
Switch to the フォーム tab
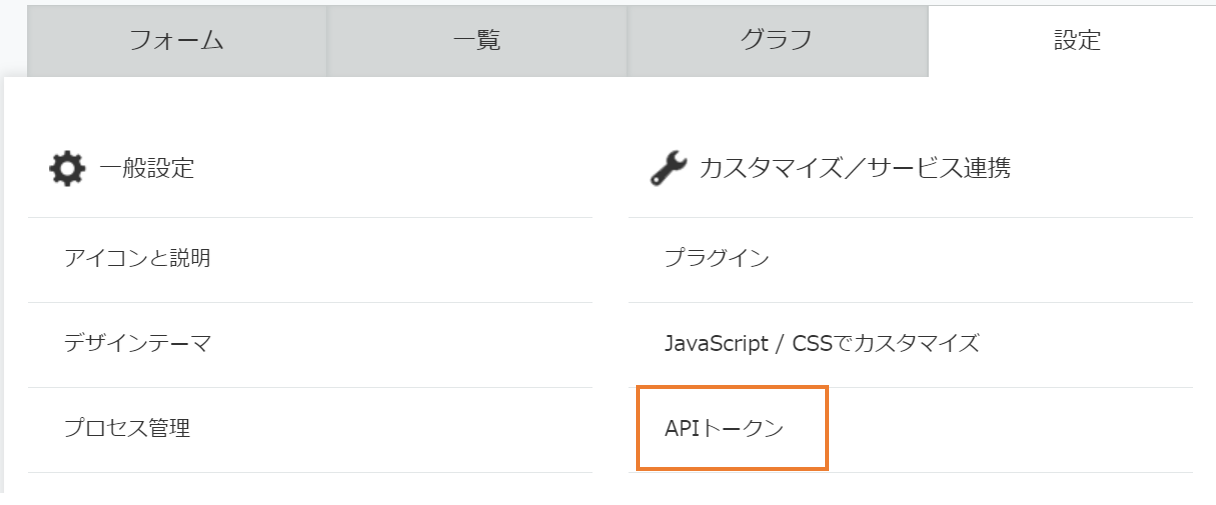176,41
